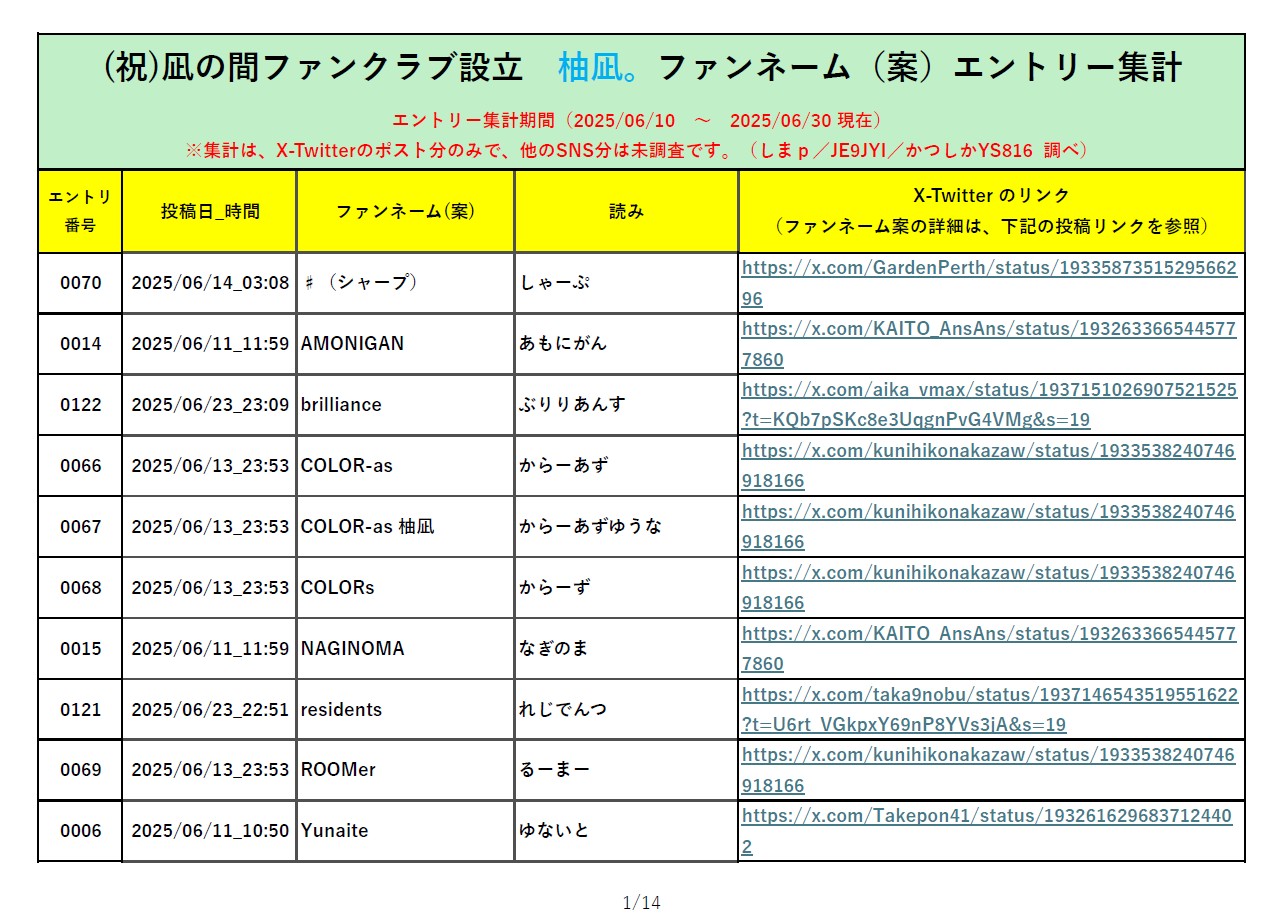This screenshot has height=919, width=1281.
Task: Click the fan name Yunaite
Action: 335,832
